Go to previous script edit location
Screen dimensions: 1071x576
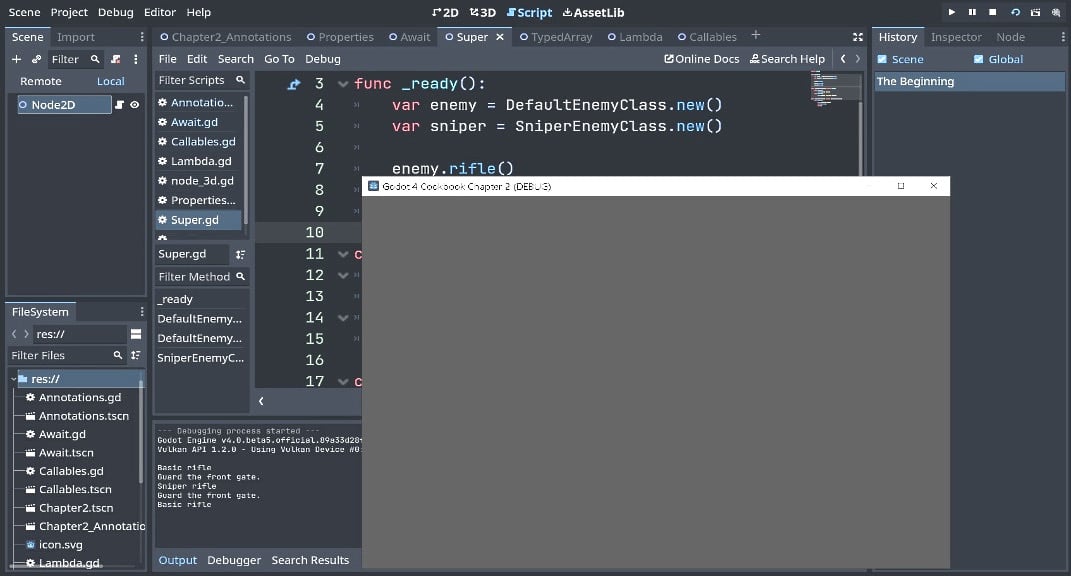tap(843, 59)
